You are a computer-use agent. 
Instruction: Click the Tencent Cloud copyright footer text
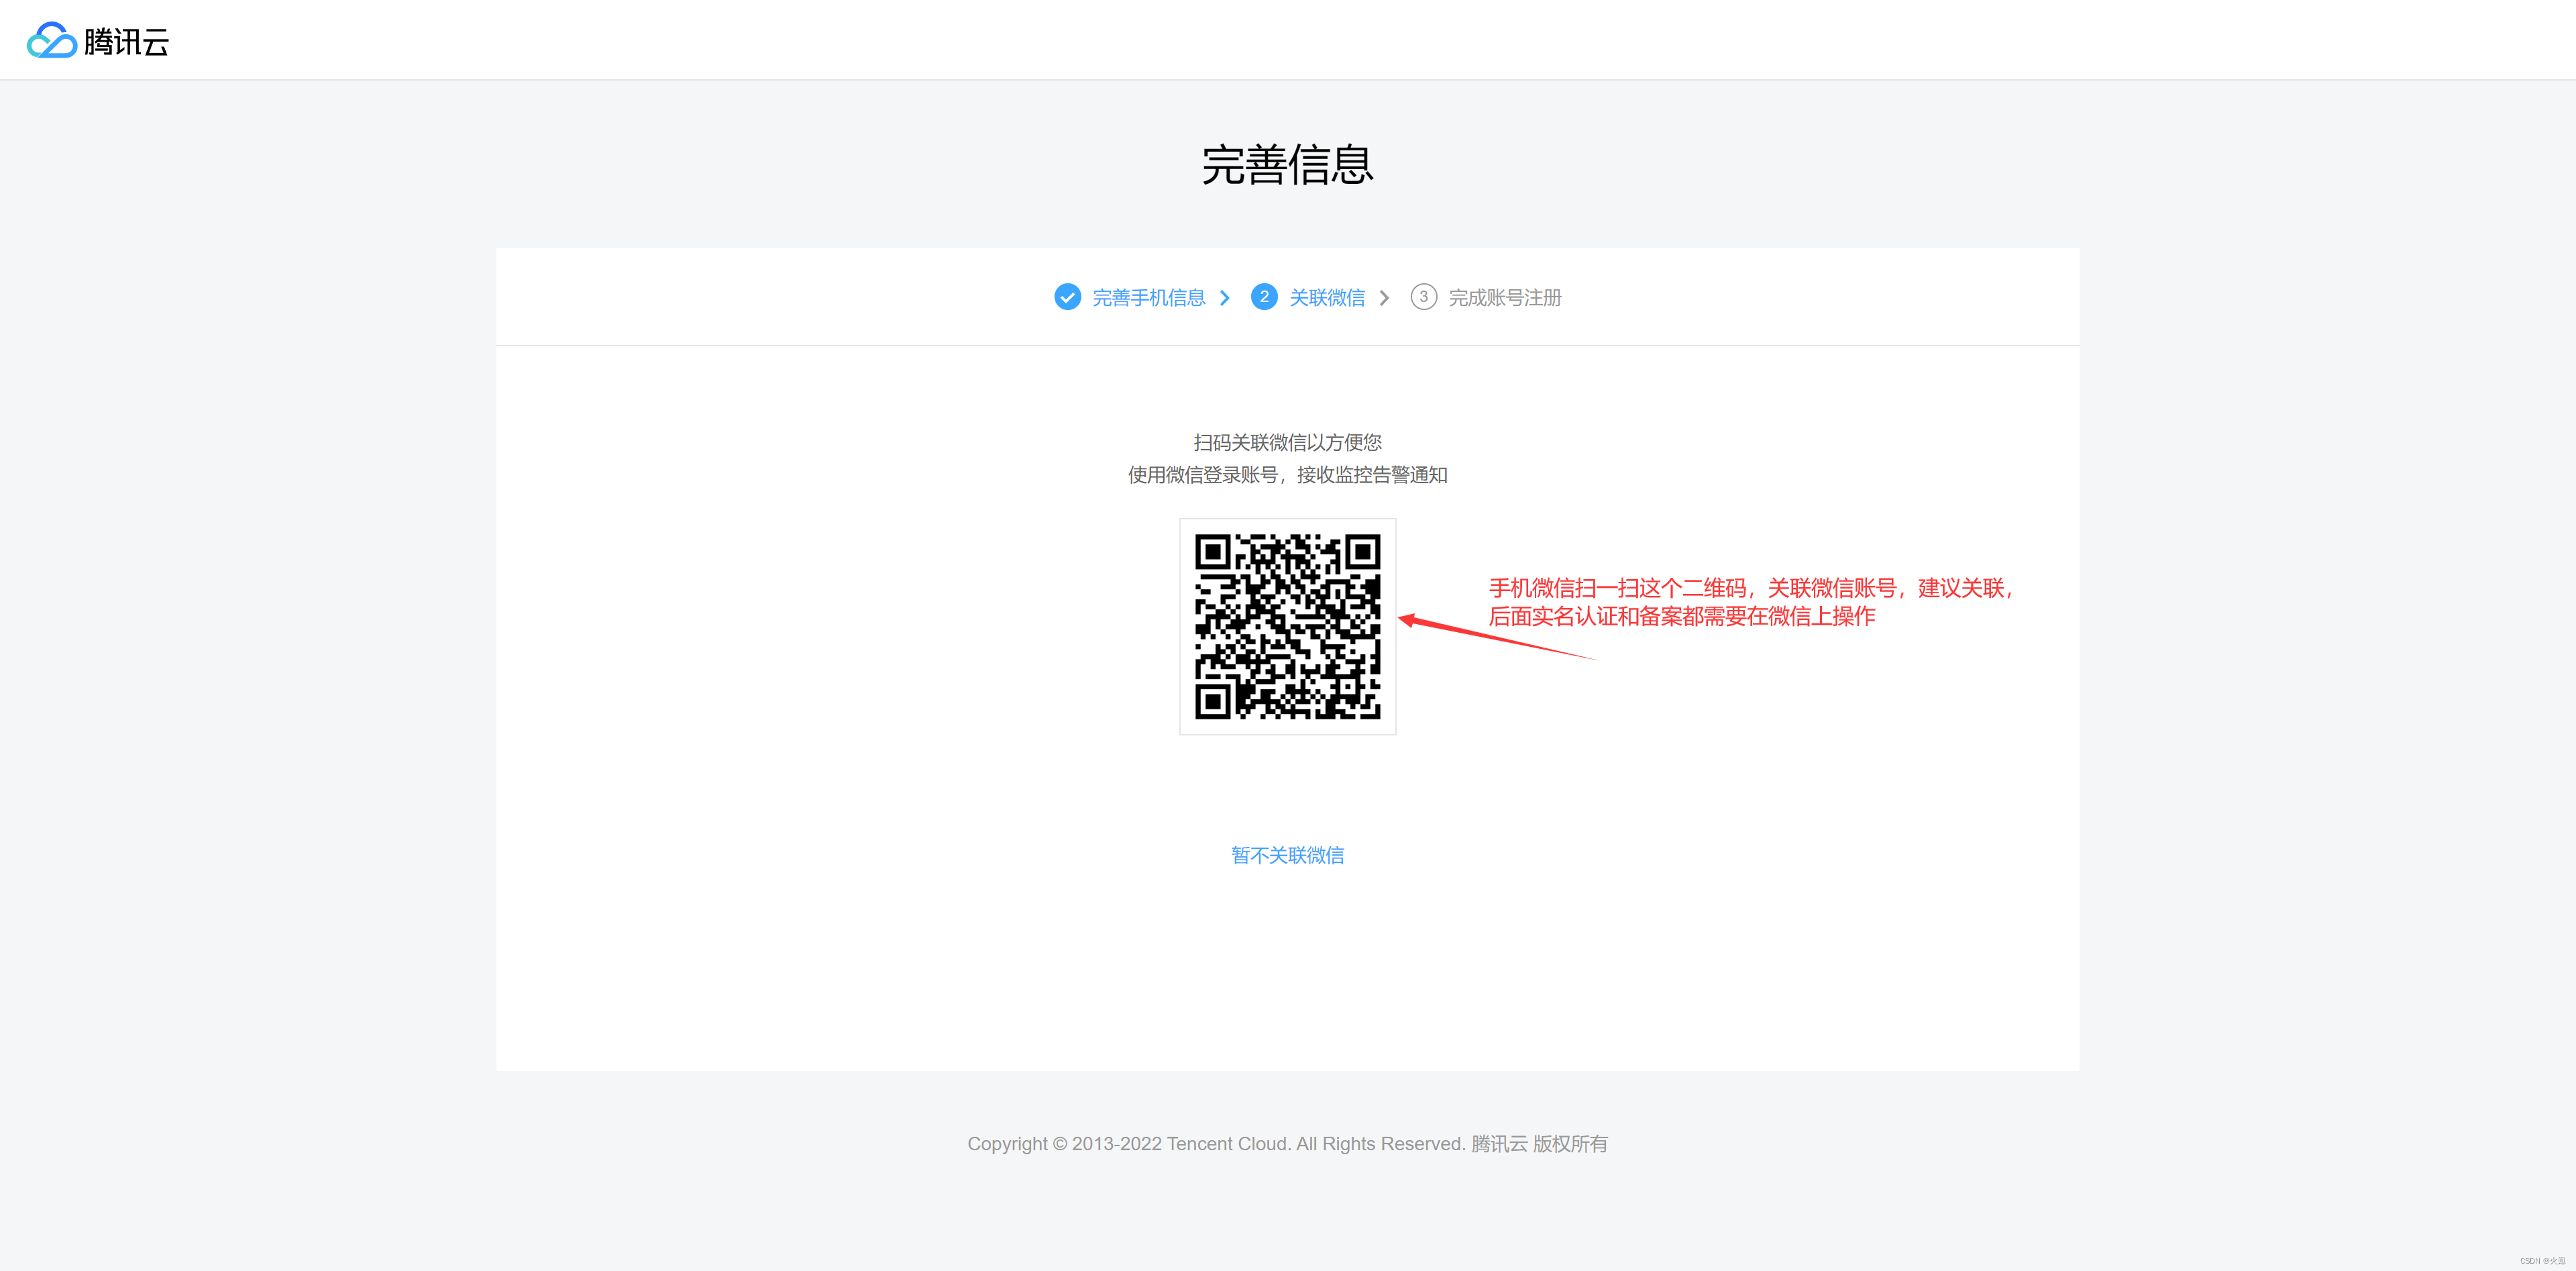coord(1288,1144)
